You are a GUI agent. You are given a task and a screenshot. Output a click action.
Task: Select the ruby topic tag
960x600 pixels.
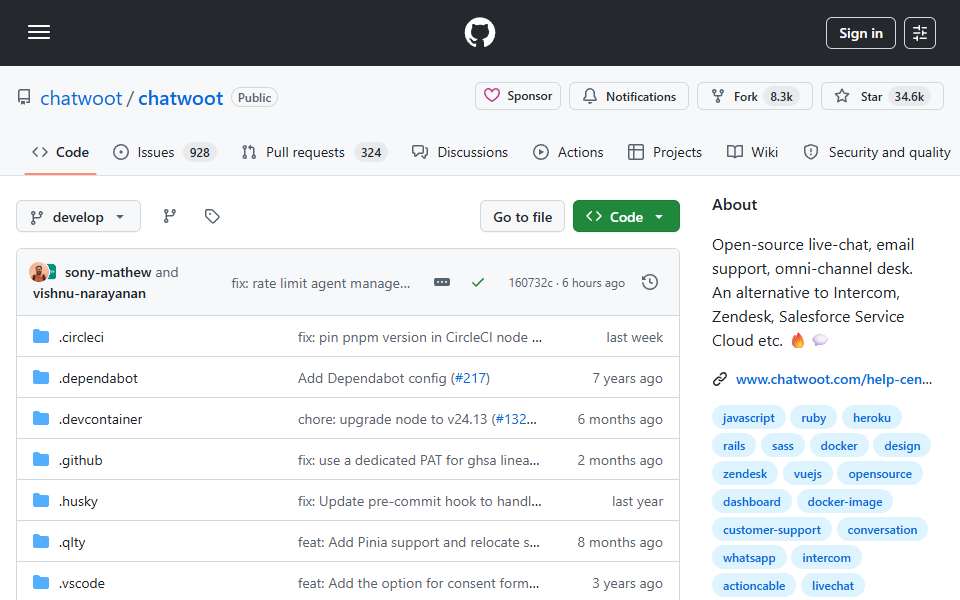pyautogui.click(x=814, y=418)
